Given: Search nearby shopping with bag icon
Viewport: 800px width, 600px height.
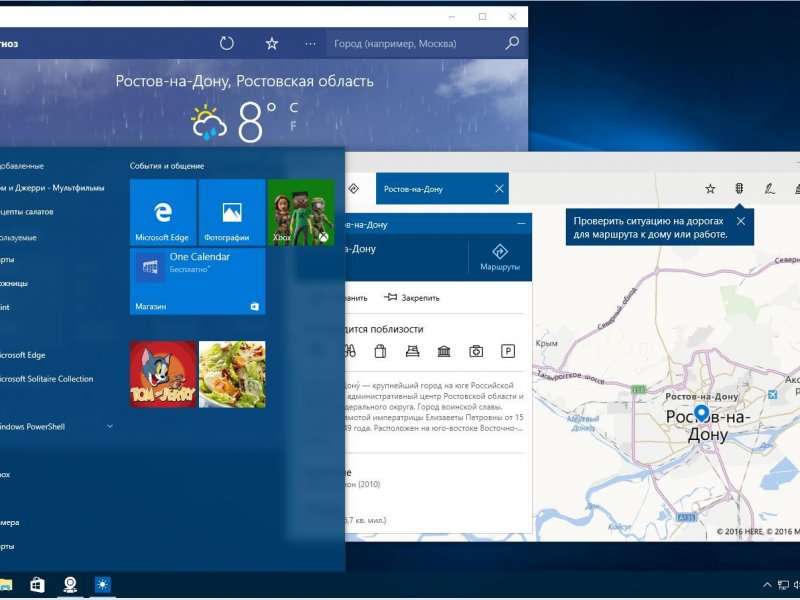Looking at the screenshot, I should point(380,351).
